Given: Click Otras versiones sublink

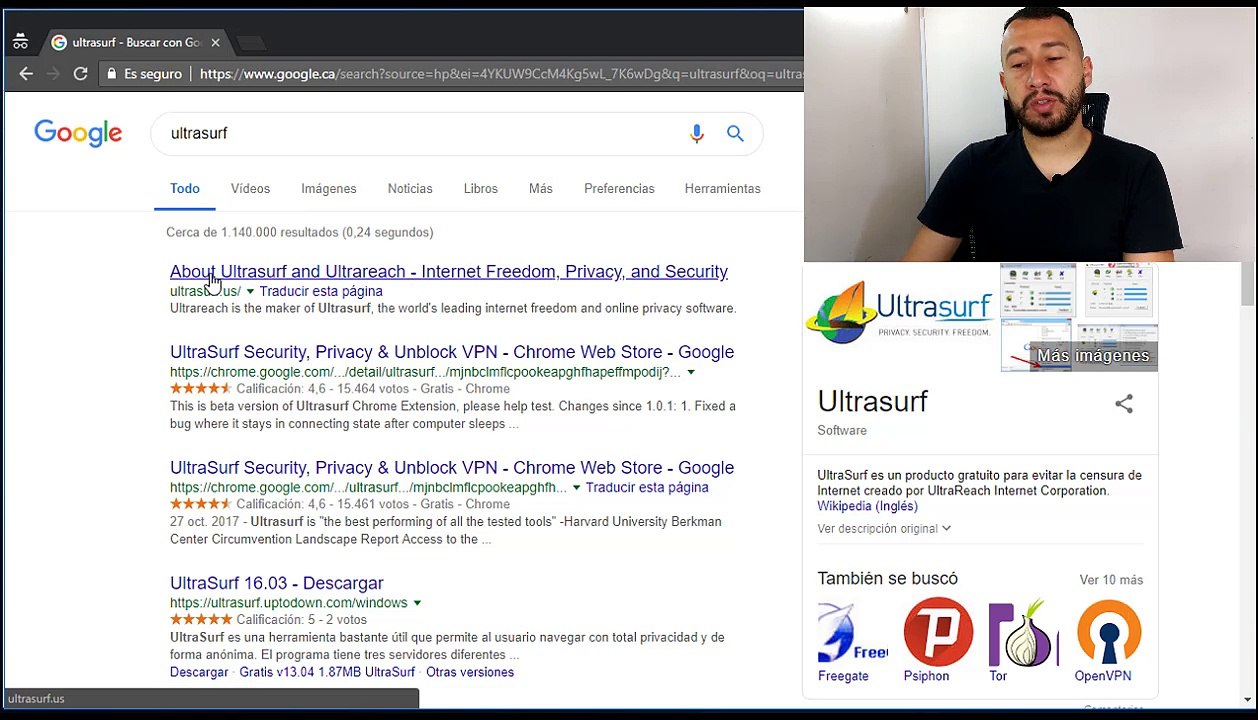Looking at the screenshot, I should [470, 672].
